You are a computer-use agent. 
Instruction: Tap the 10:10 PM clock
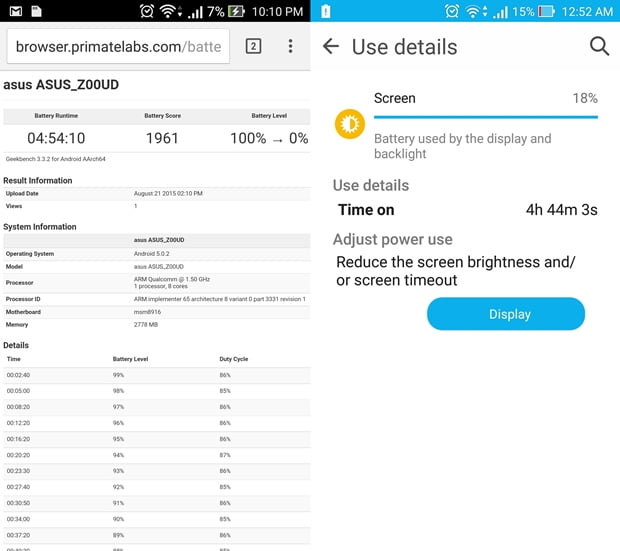(x=277, y=12)
